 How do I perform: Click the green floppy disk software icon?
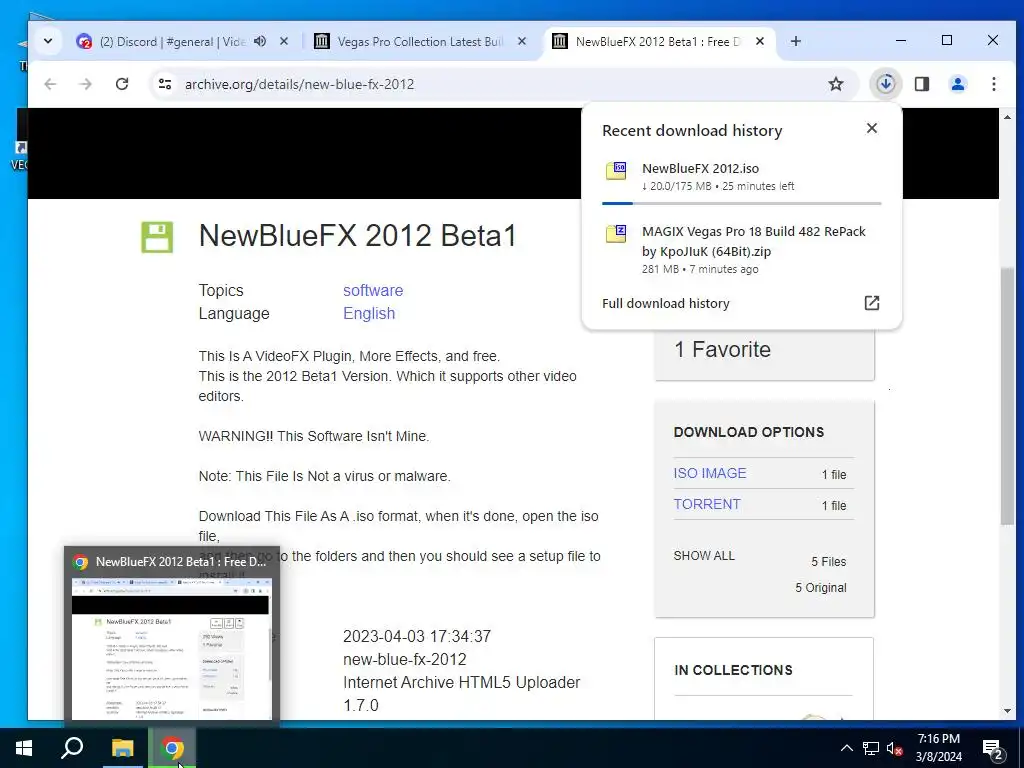pos(157,236)
